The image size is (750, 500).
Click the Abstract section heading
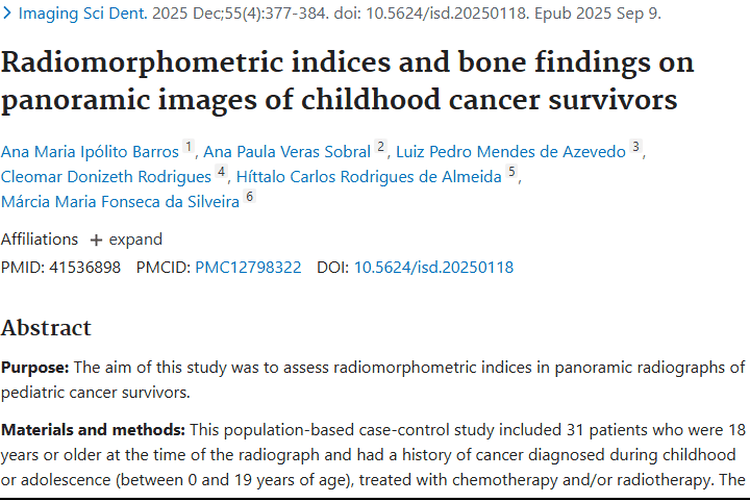click(46, 328)
